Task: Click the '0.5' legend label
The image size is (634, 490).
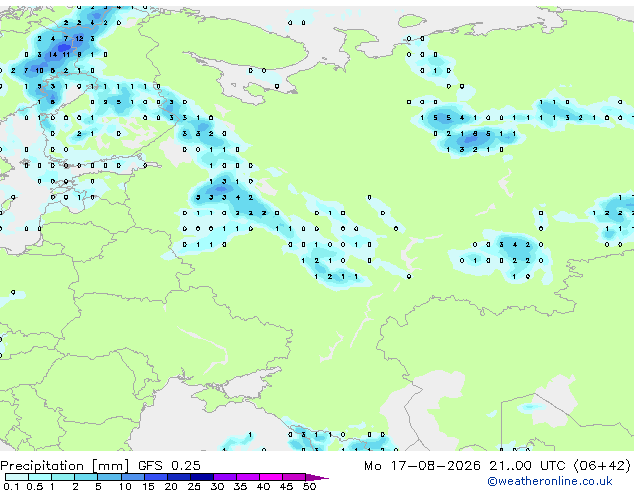Action: (x=34, y=486)
